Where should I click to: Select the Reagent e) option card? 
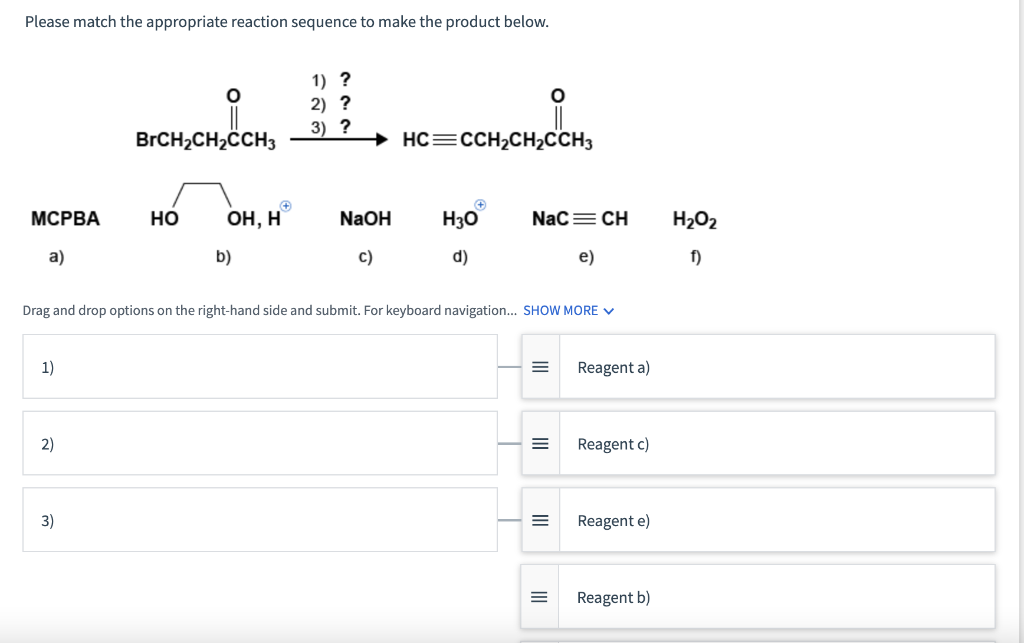coord(775,521)
